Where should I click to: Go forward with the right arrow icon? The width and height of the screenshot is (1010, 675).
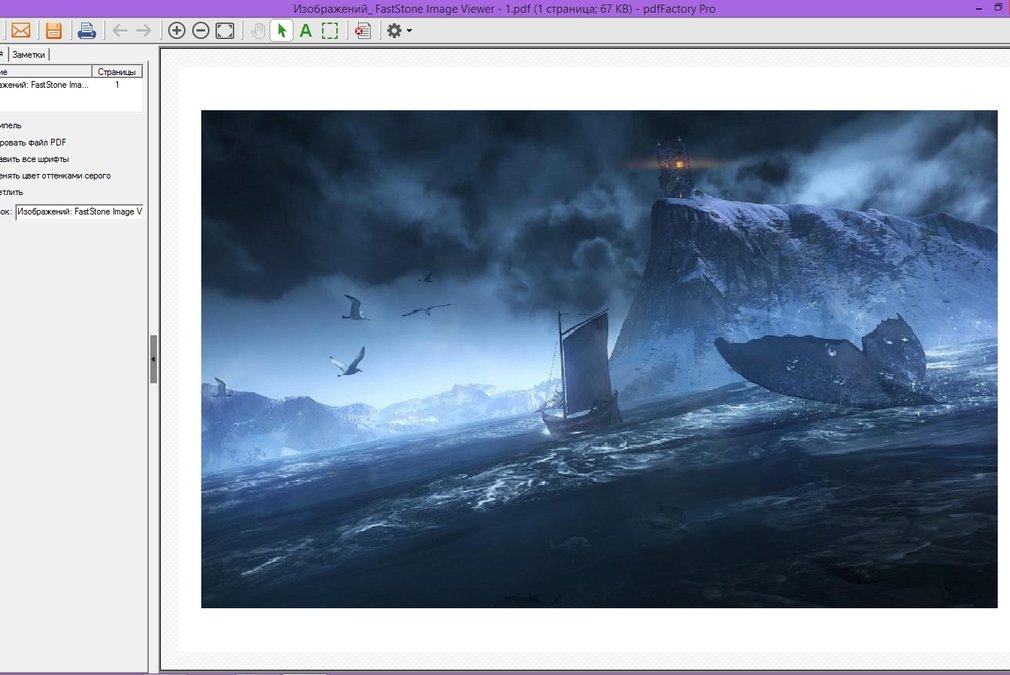[x=144, y=30]
